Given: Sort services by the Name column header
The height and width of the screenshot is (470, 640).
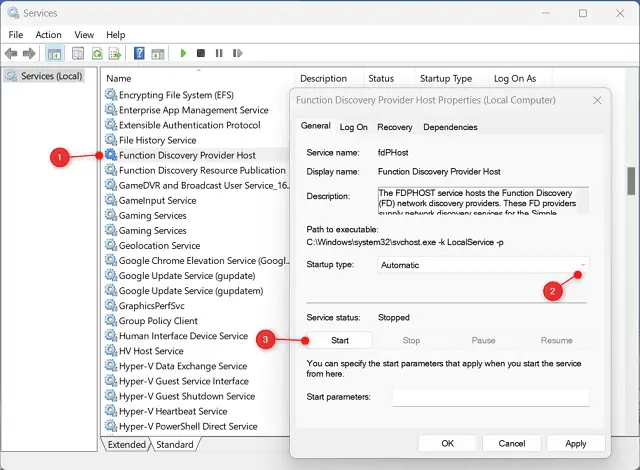Looking at the screenshot, I should pos(119,78).
